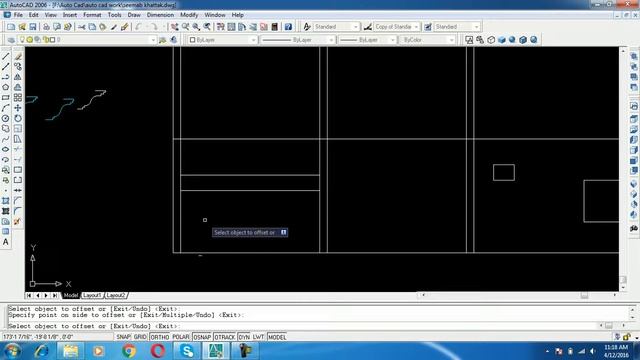Toggle GRID display in status bar
The width and height of the screenshot is (640, 360).
[x=140, y=337]
